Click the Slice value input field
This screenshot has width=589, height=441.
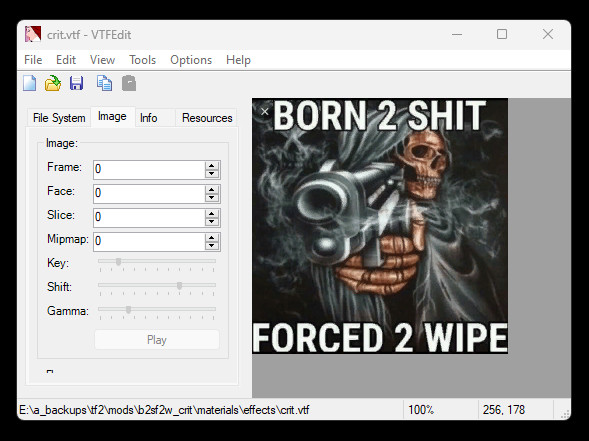point(149,217)
